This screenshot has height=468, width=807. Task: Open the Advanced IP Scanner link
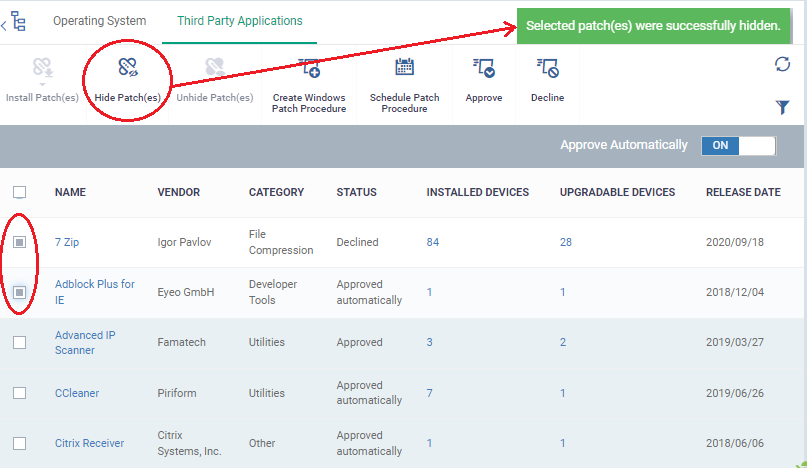pos(85,342)
